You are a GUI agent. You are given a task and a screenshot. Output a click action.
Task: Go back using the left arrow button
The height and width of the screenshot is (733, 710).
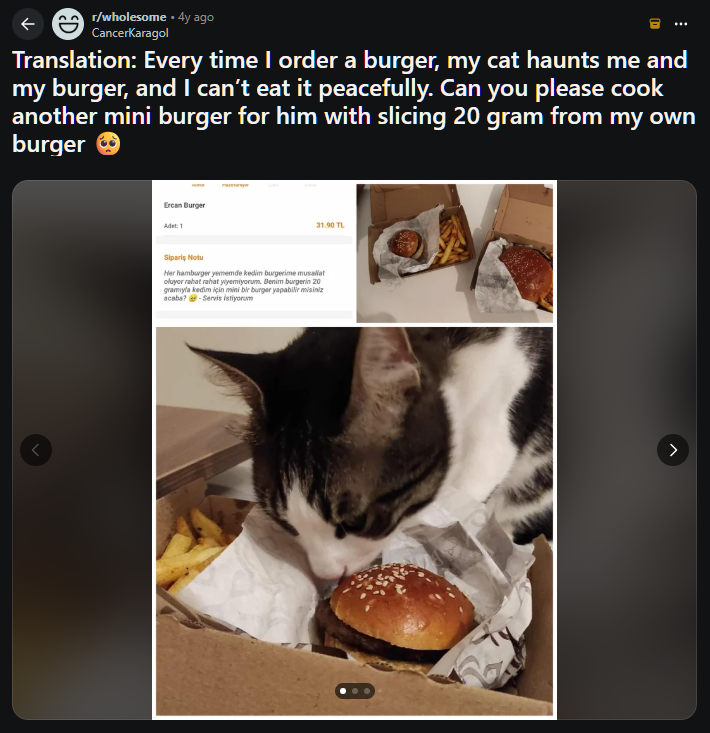pyautogui.click(x=28, y=24)
